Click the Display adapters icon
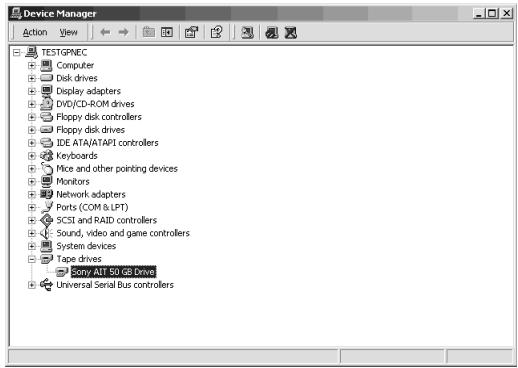 [x=46, y=91]
